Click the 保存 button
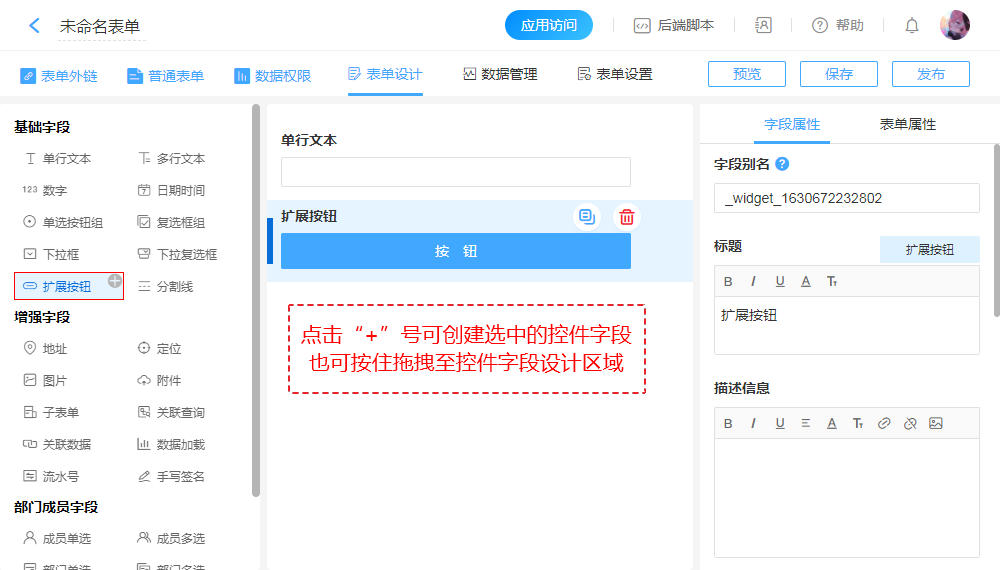Screen dimensions: 1000x570 pos(838,74)
